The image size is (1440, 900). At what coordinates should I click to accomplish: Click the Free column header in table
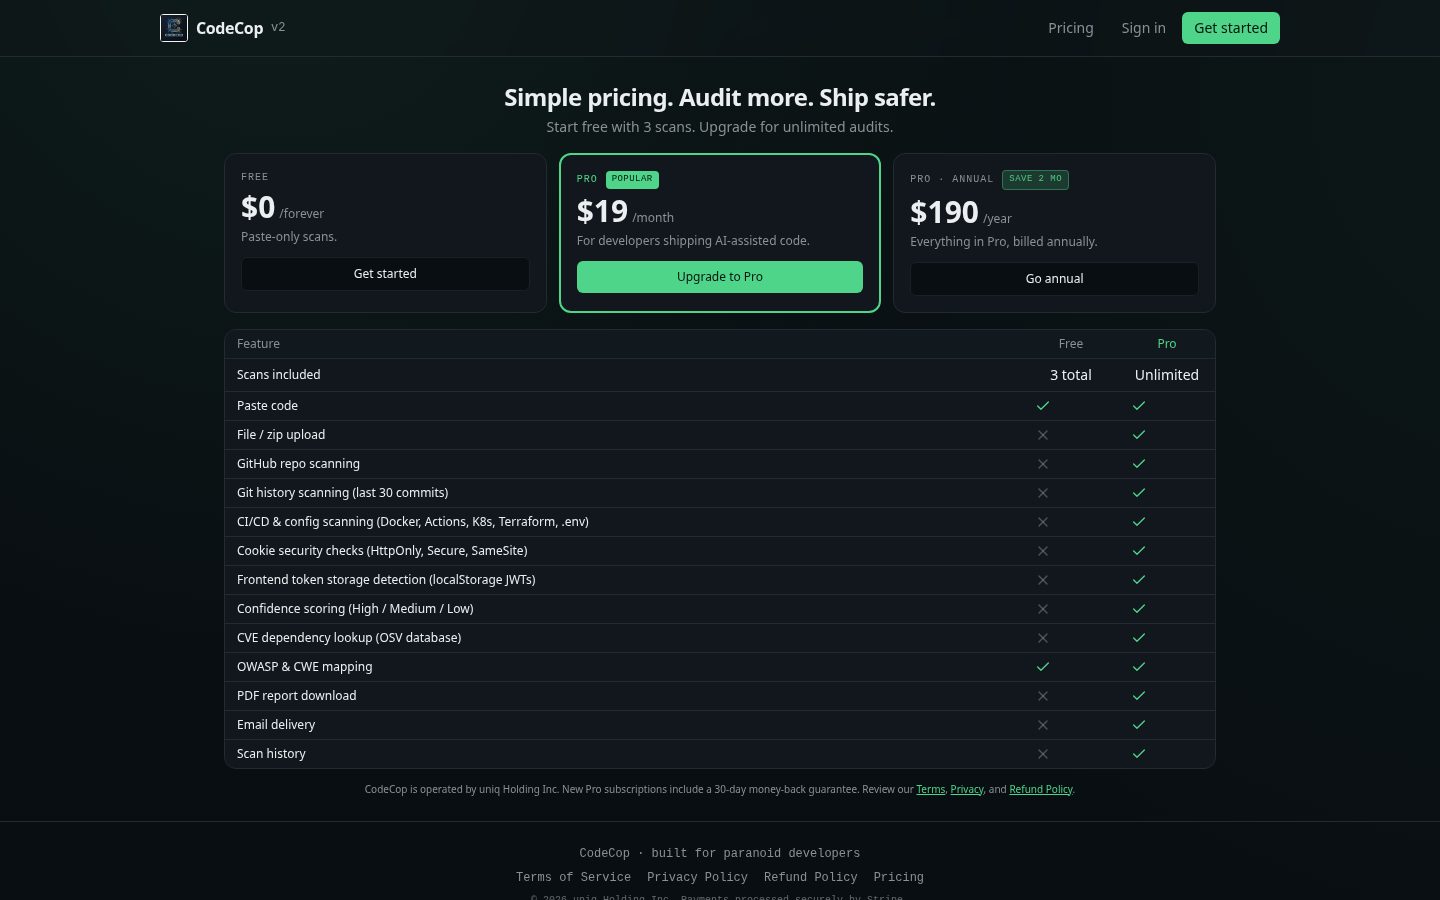[1071, 344]
